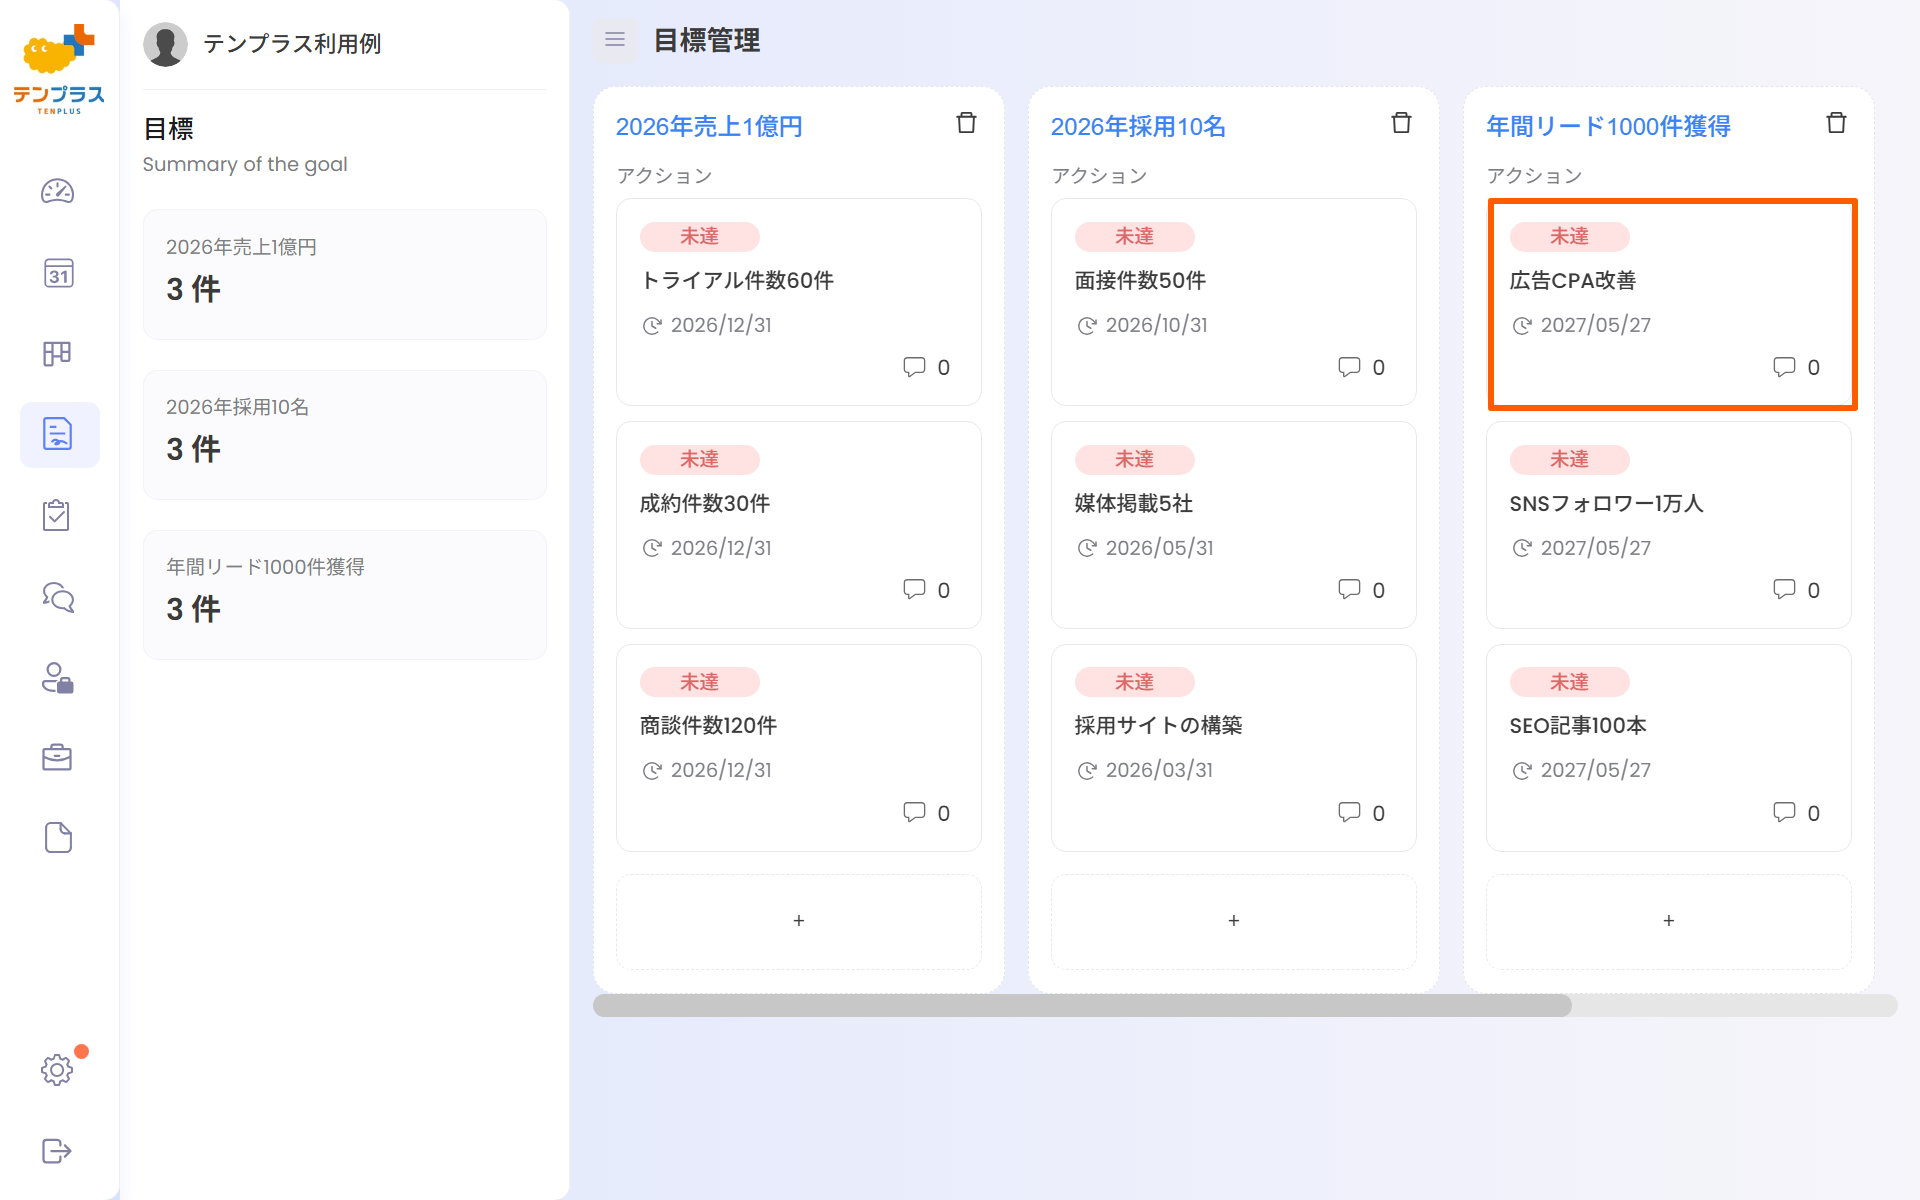Open the 商談件数120件 action card
The height and width of the screenshot is (1200, 1920).
click(799, 748)
